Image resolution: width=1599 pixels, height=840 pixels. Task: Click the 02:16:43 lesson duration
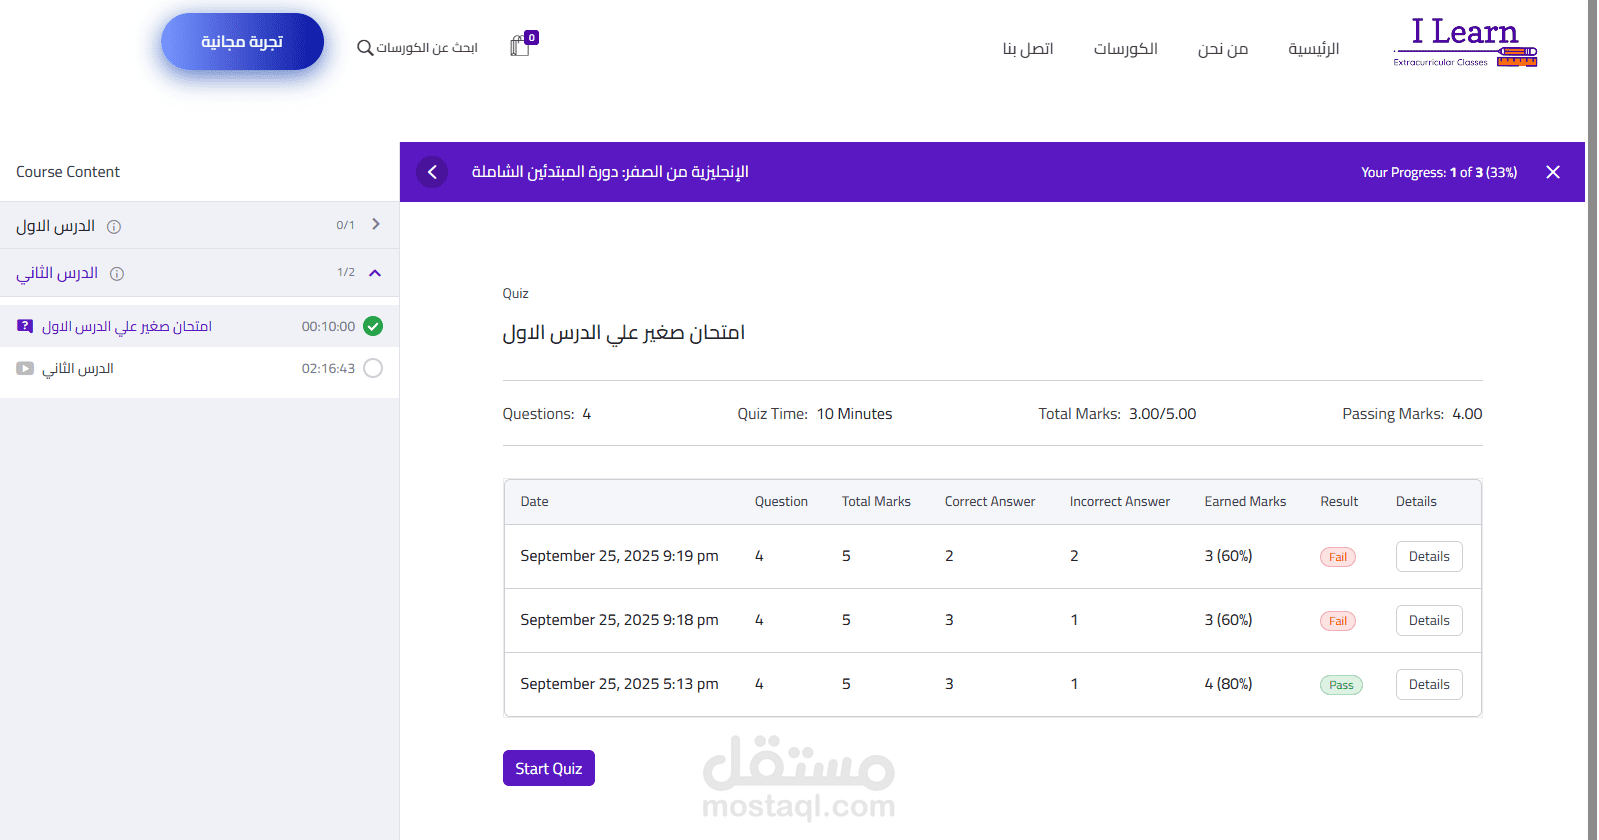point(328,369)
